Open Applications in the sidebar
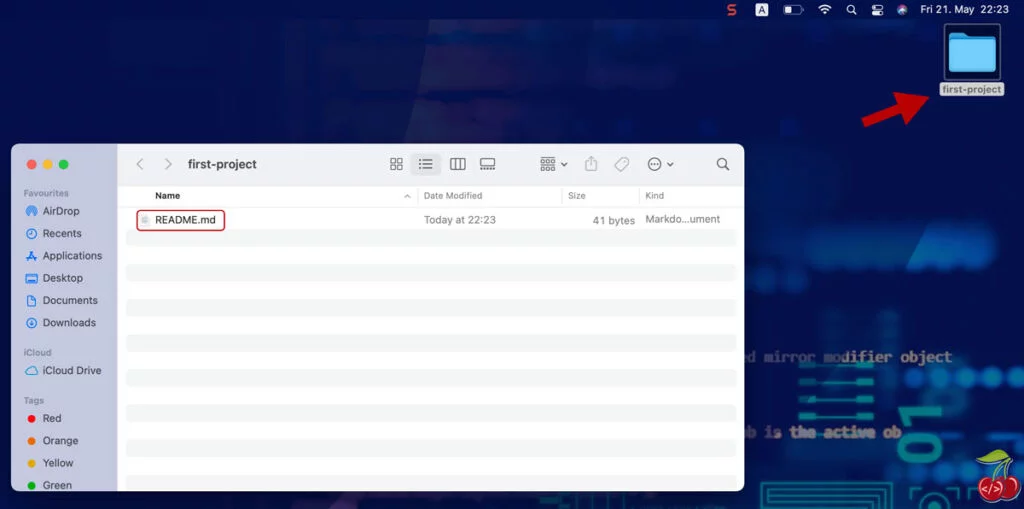The width and height of the screenshot is (1024, 509). [x=63, y=255]
